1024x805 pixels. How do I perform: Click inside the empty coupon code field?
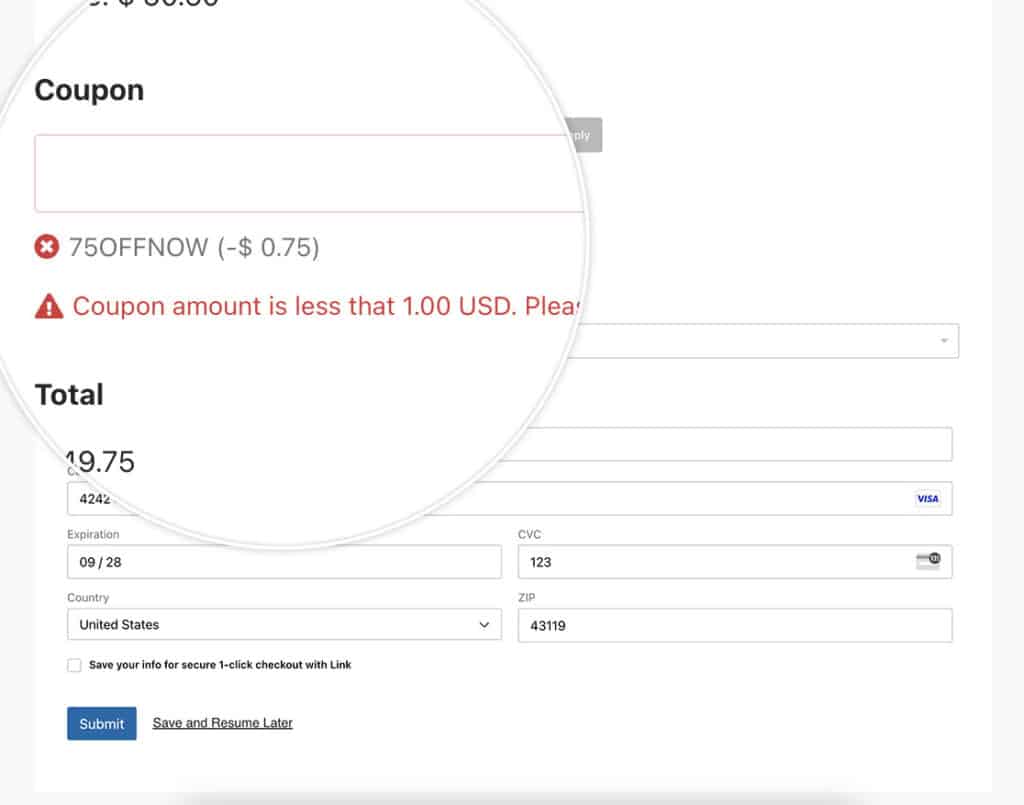pos(300,172)
